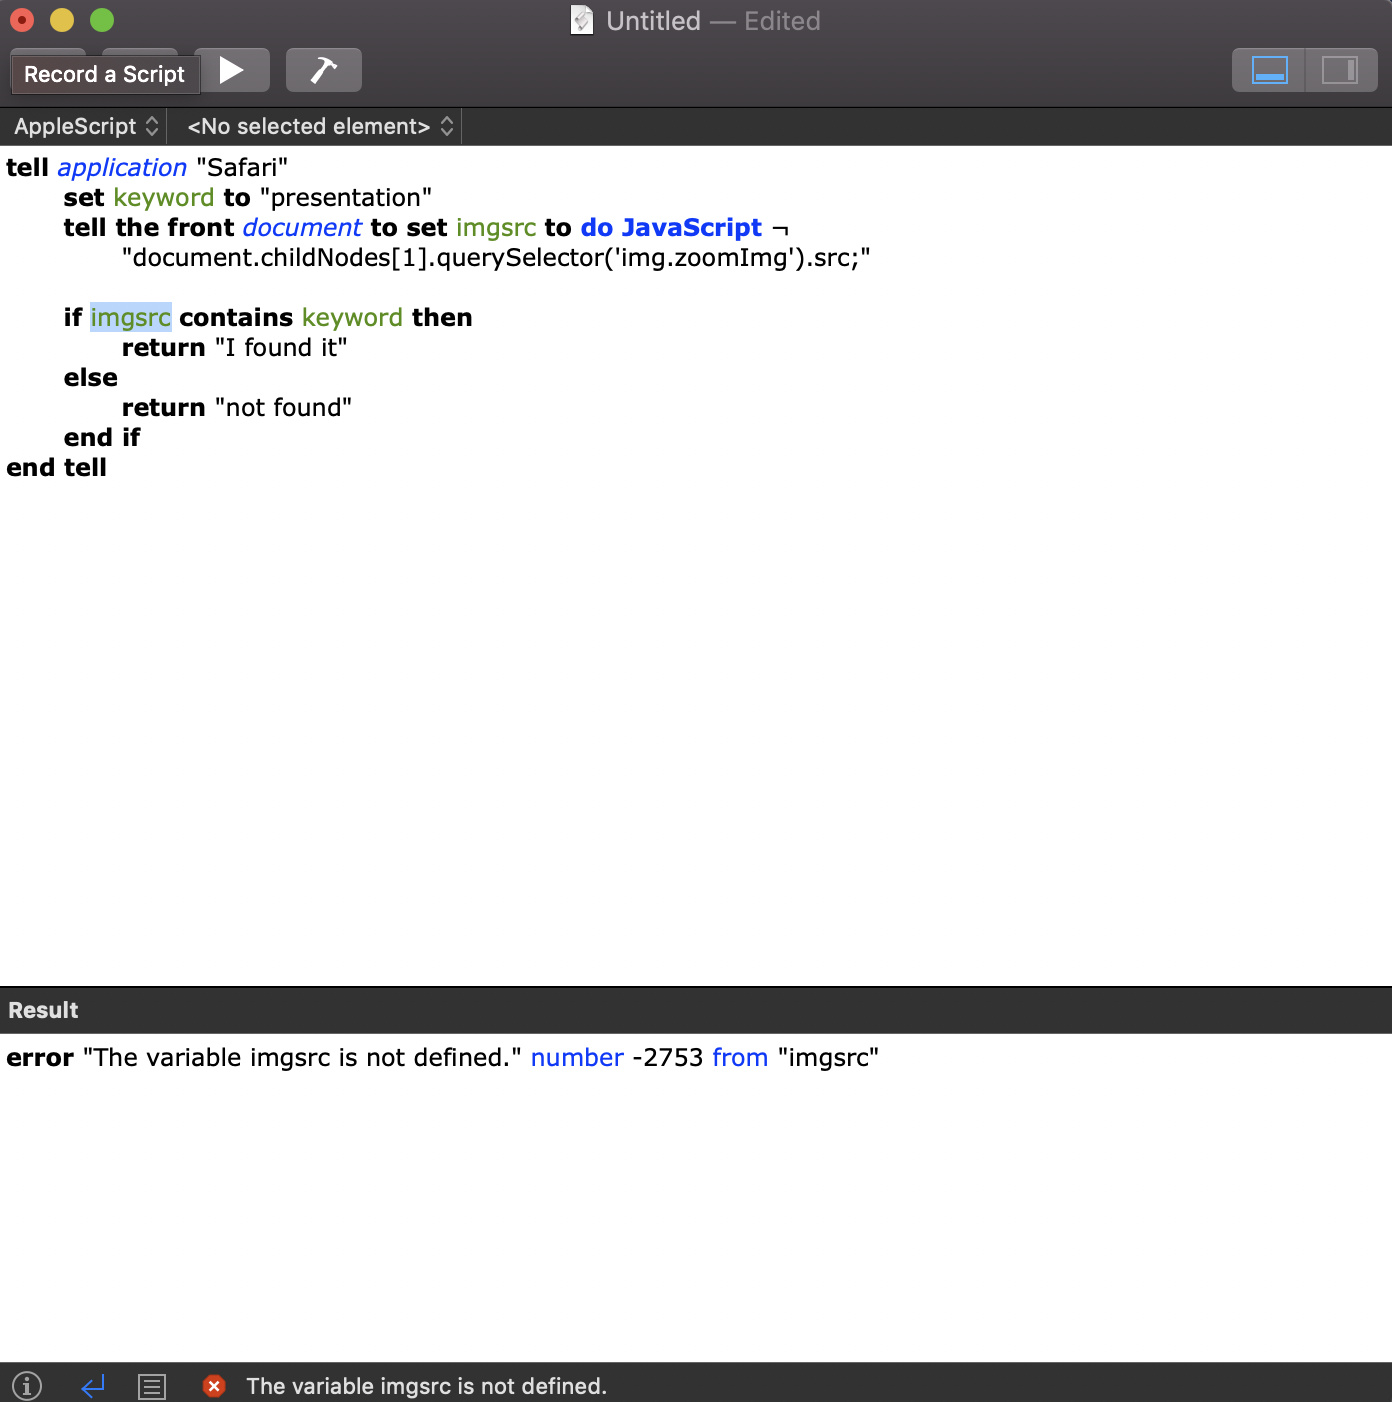Click the Record a Script button
The width and height of the screenshot is (1392, 1402).
click(104, 74)
